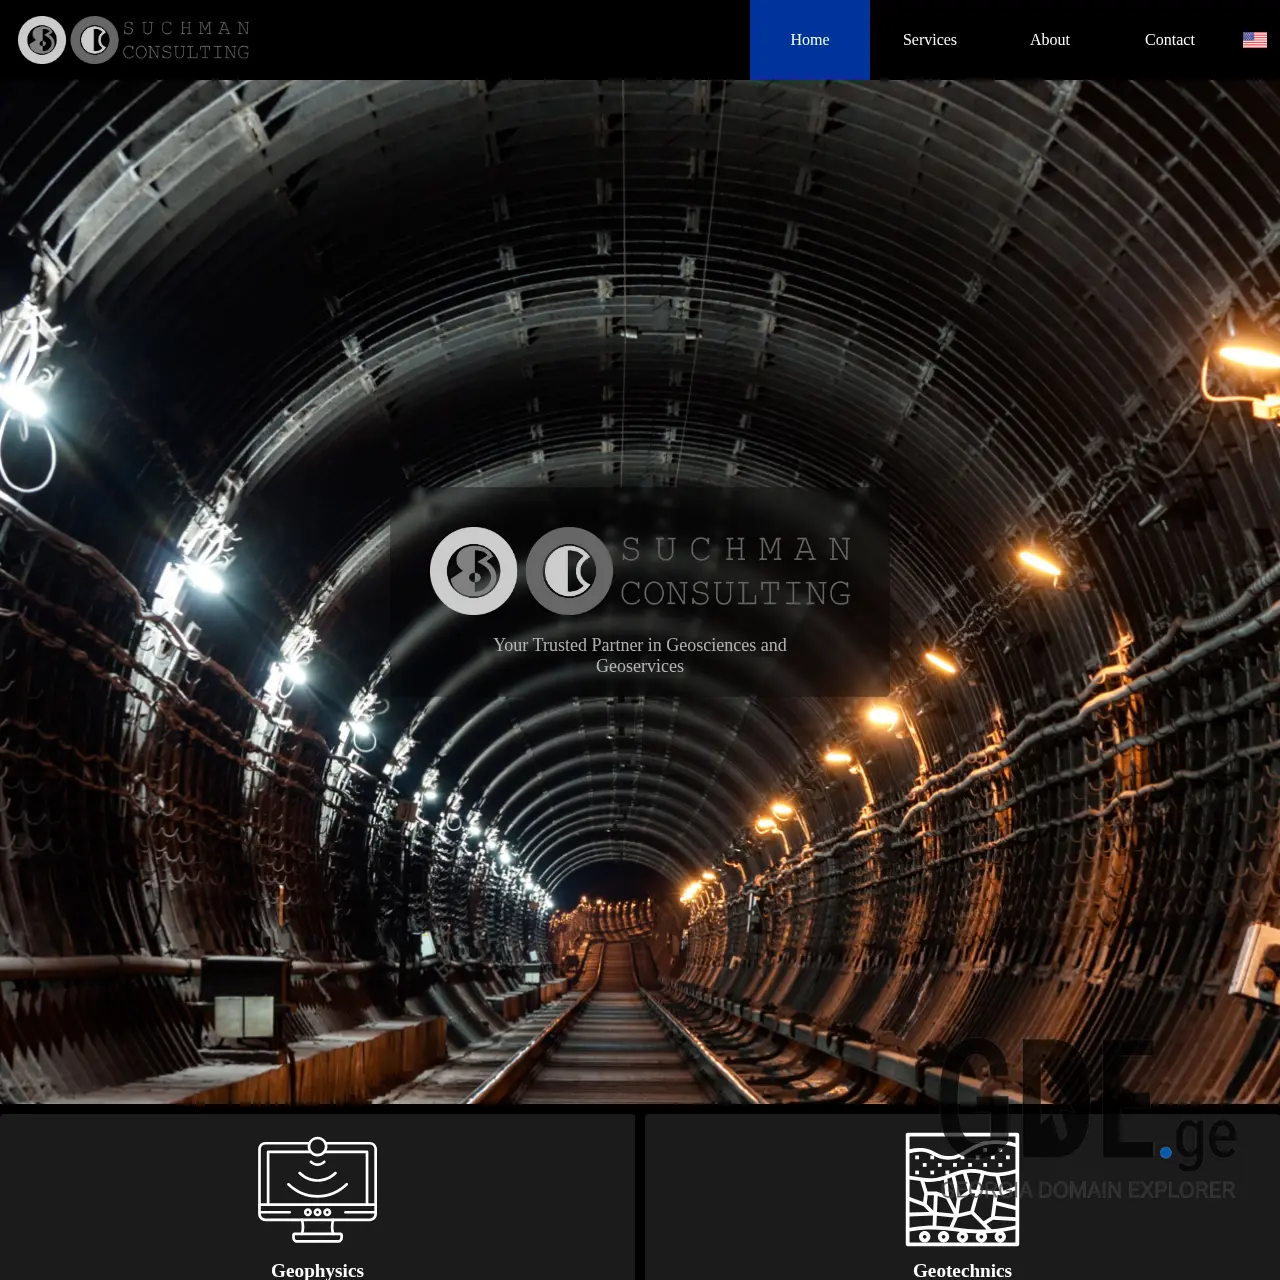Viewport: 1280px width, 1280px height.
Task: Switch language using the US flag toggle
Action: pyautogui.click(x=1254, y=40)
